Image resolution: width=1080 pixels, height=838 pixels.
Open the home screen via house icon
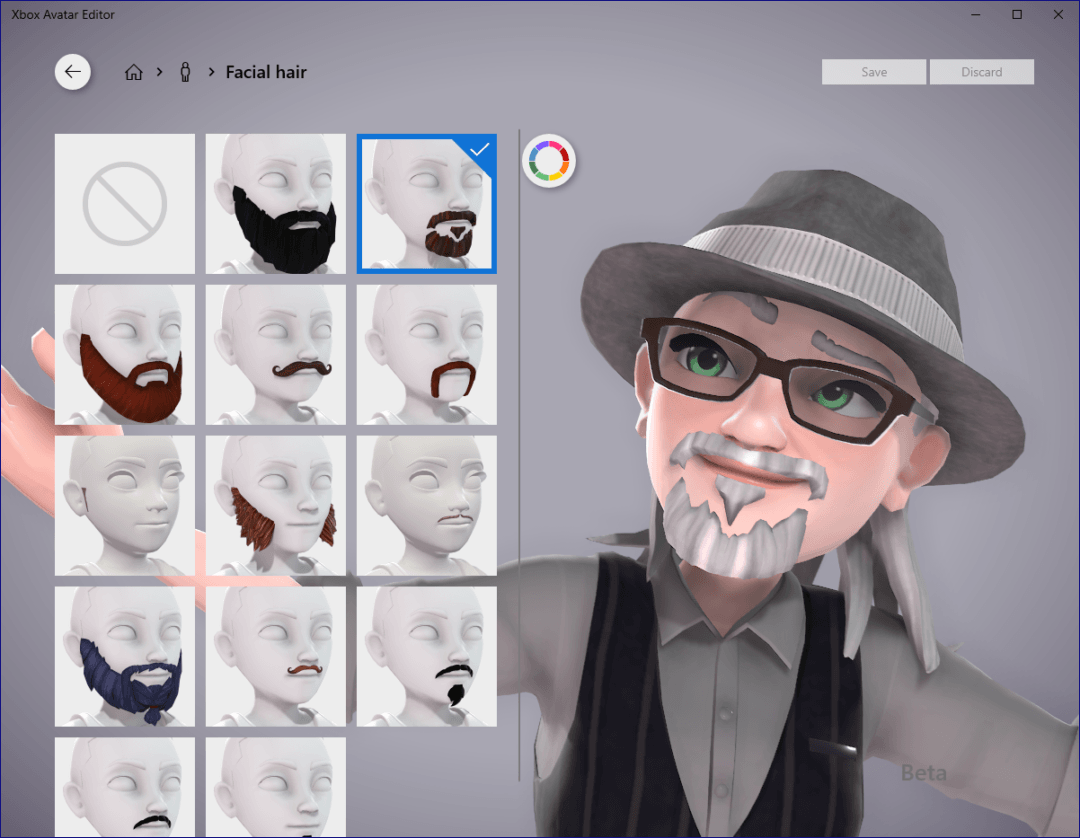[134, 72]
